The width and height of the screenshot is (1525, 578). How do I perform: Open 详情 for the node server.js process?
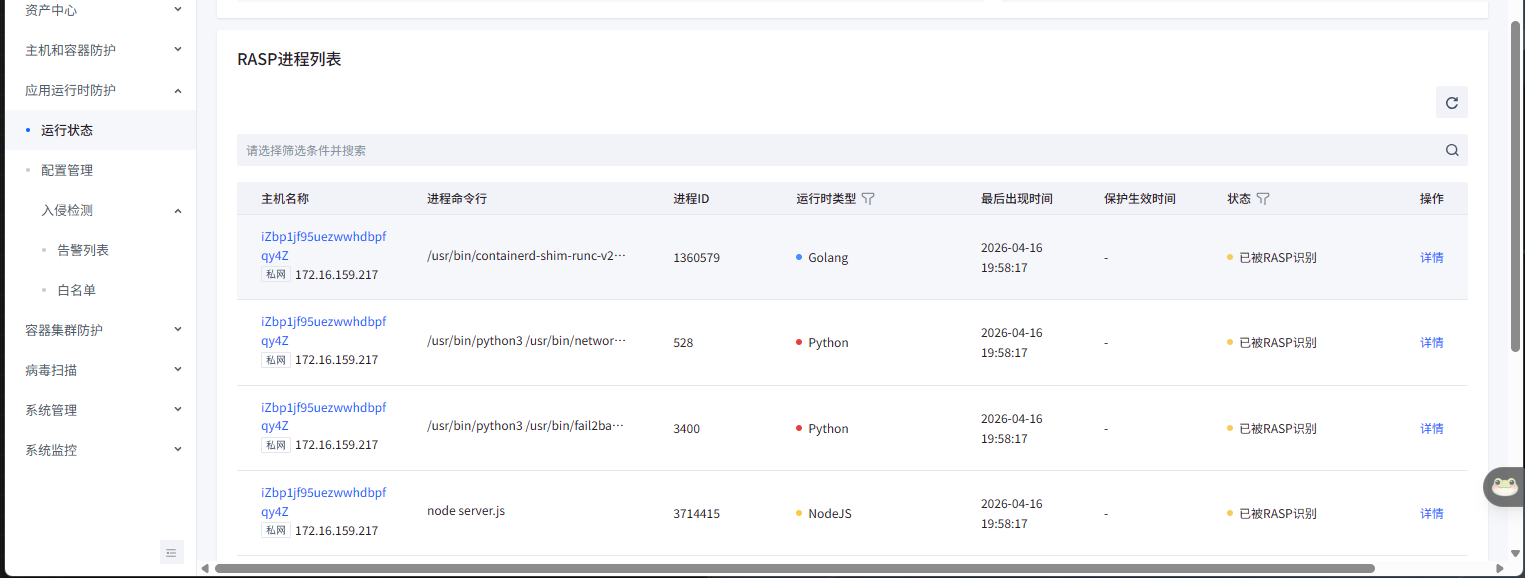point(1431,513)
